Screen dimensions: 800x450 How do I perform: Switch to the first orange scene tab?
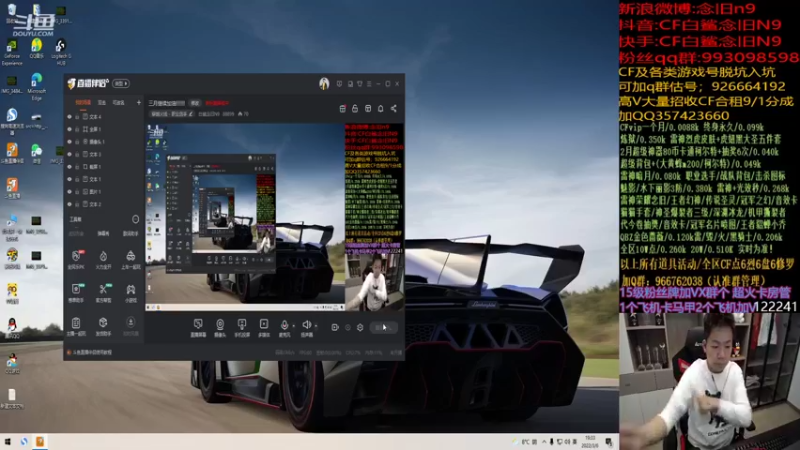[83, 103]
